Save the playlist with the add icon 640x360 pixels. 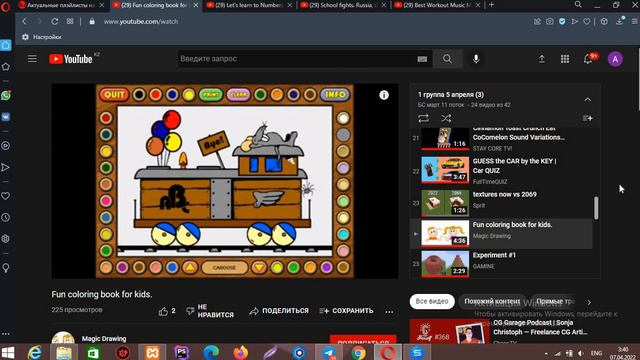[587, 118]
